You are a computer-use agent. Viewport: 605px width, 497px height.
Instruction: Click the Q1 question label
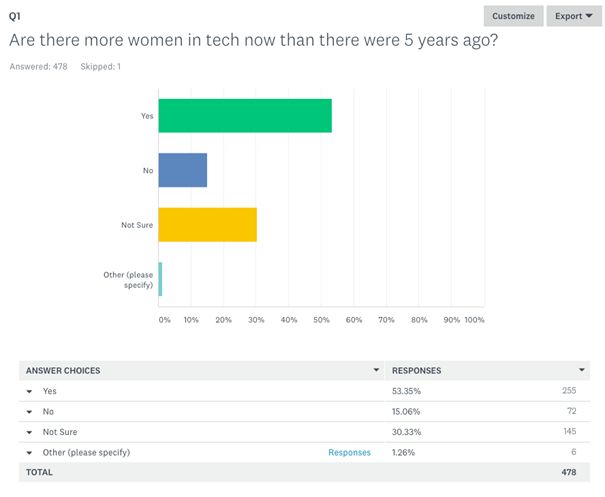coord(15,16)
